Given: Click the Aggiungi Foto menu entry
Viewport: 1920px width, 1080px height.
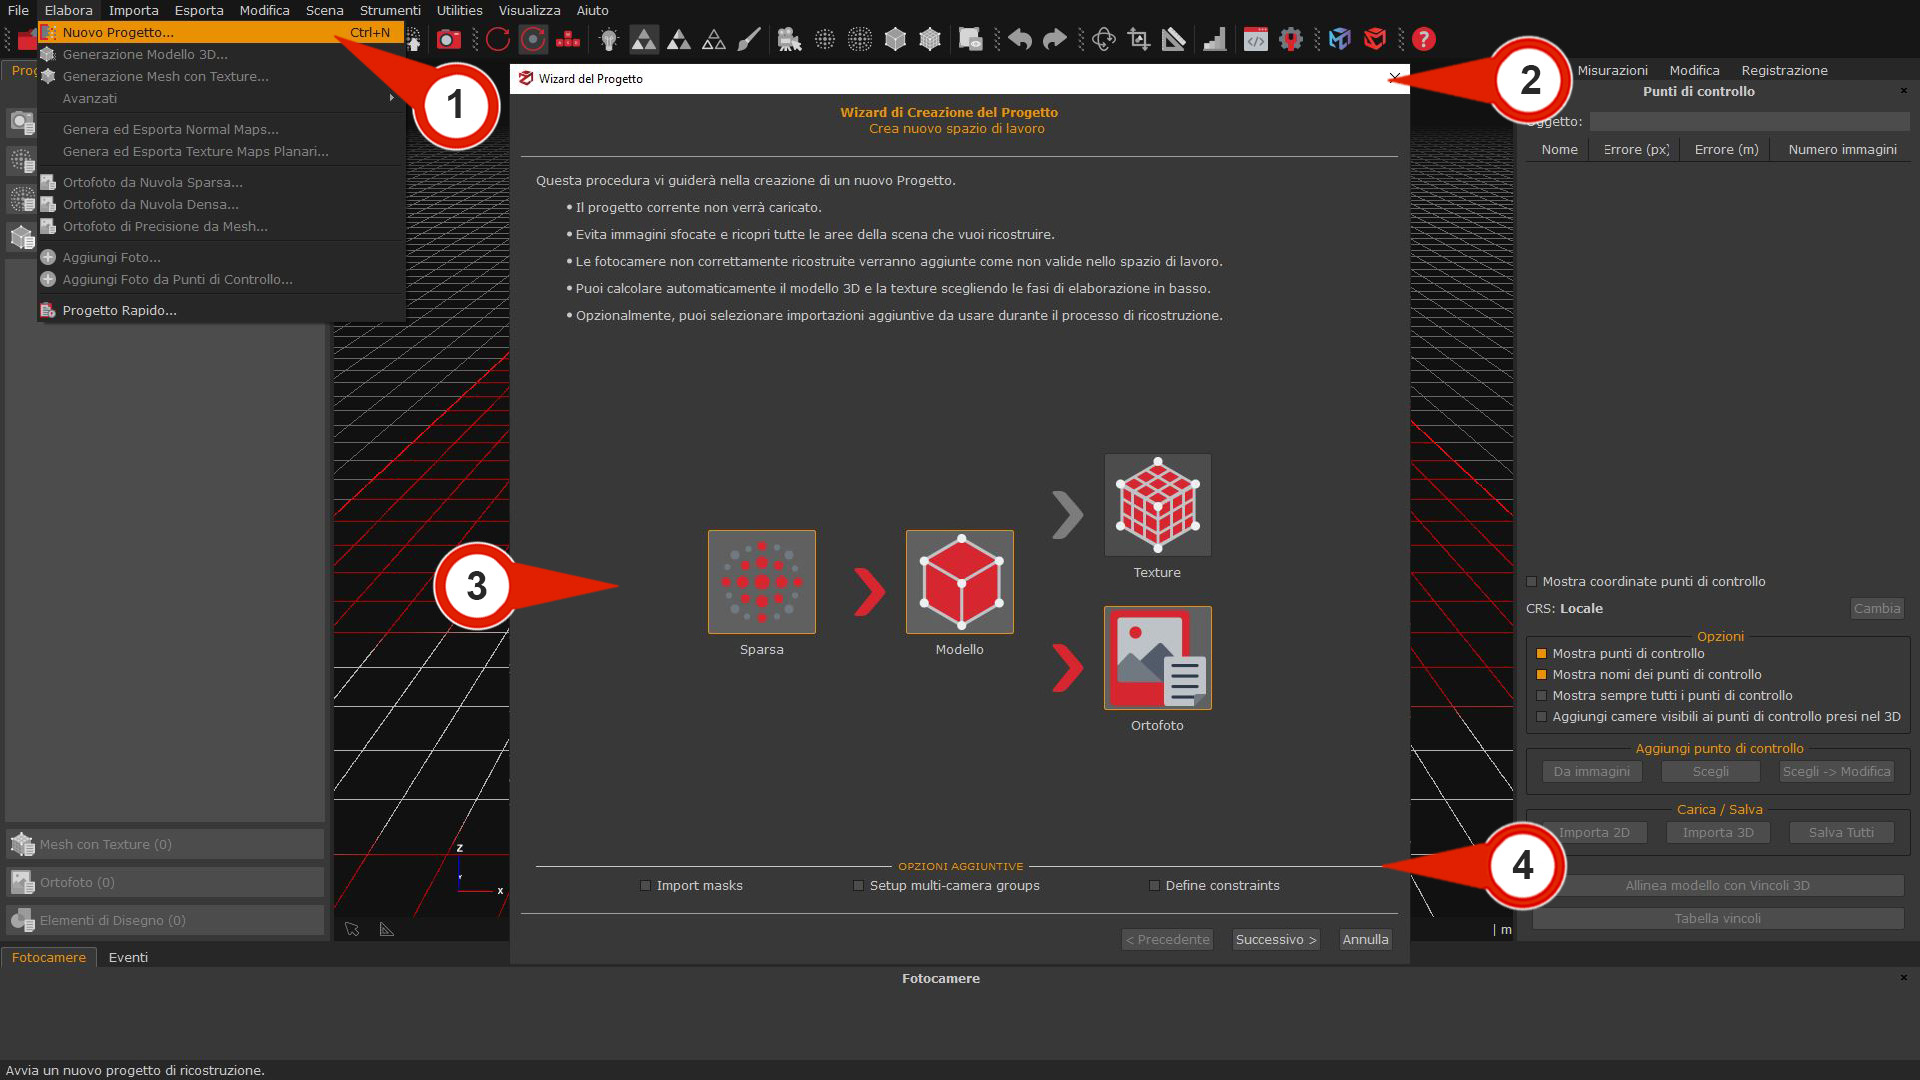Looking at the screenshot, I should (x=221, y=257).
